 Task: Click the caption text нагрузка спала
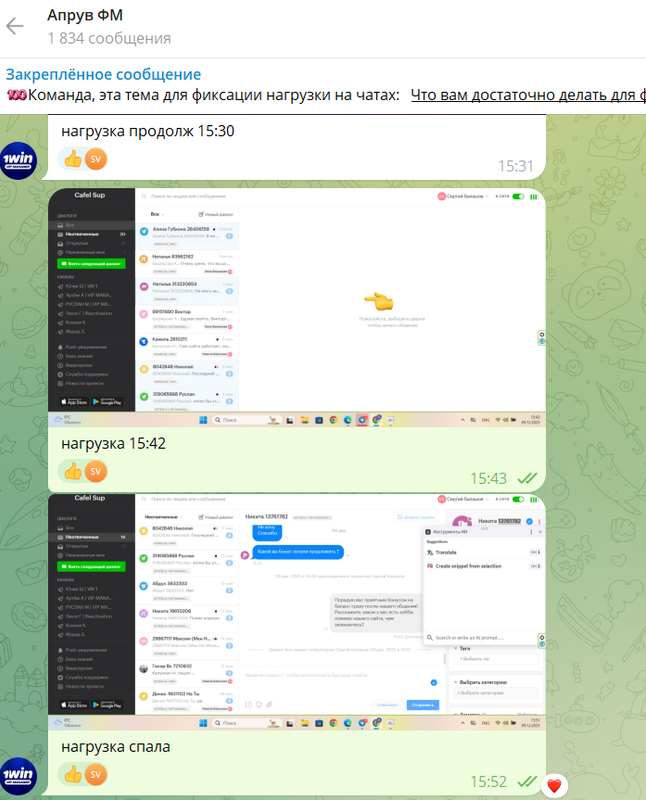(115, 746)
